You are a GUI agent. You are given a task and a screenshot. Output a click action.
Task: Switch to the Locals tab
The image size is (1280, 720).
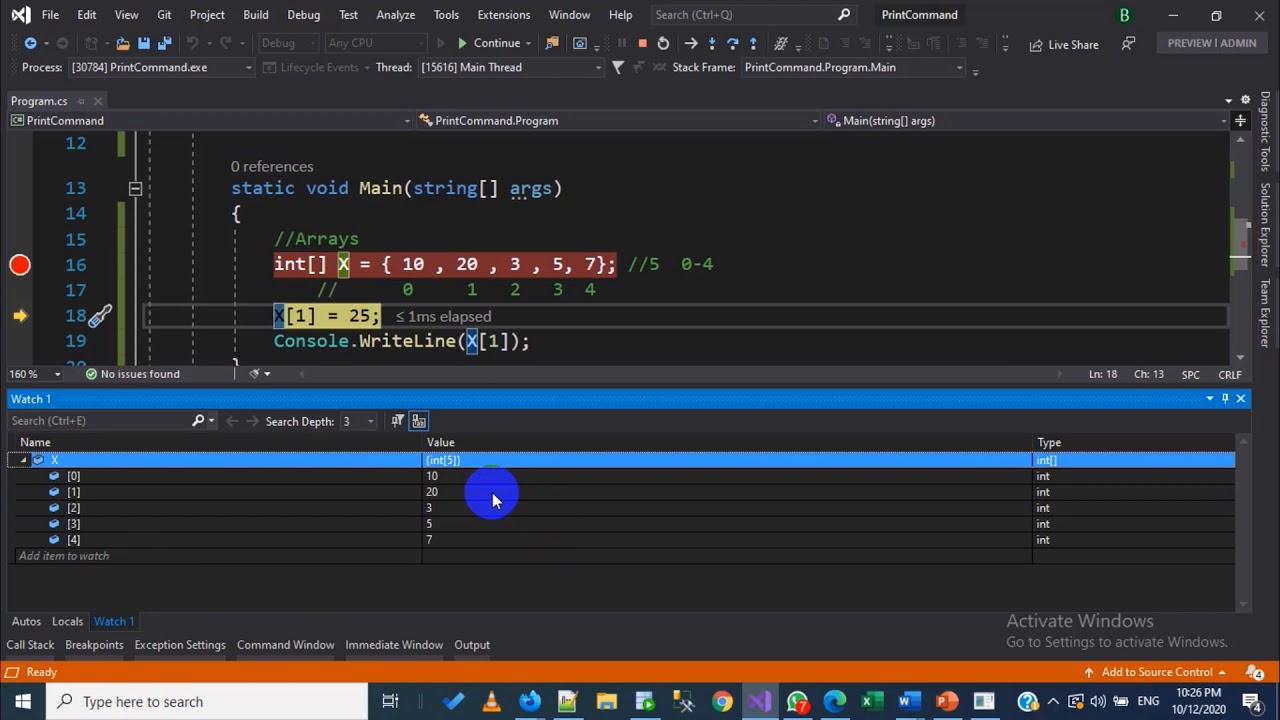67,621
